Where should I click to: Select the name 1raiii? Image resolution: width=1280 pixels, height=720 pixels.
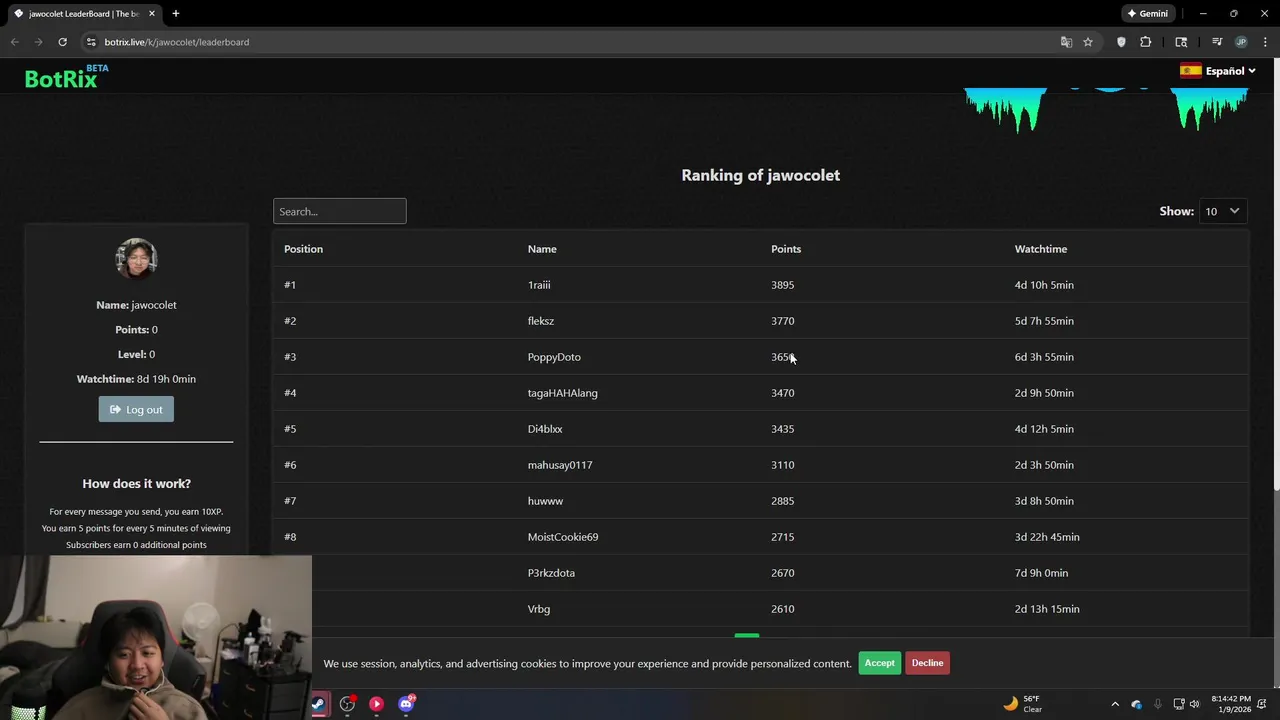tap(539, 285)
